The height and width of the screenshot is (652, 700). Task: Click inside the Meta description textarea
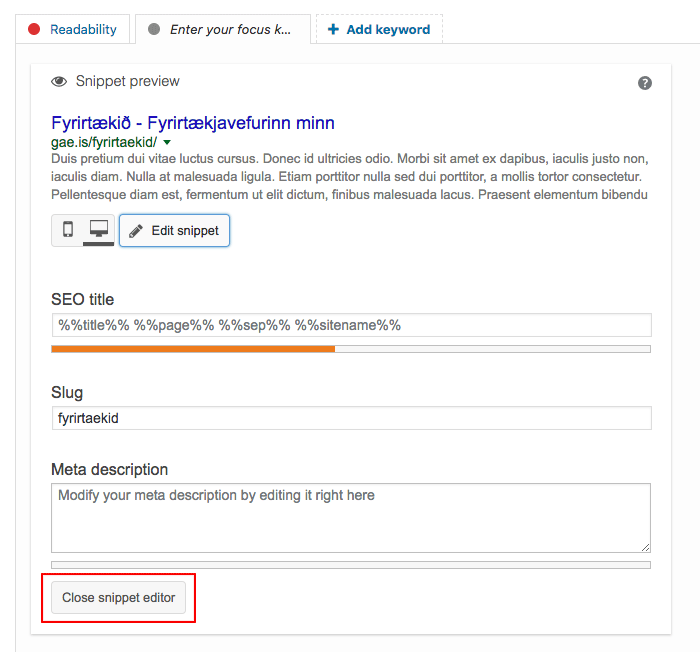[x=351, y=518]
